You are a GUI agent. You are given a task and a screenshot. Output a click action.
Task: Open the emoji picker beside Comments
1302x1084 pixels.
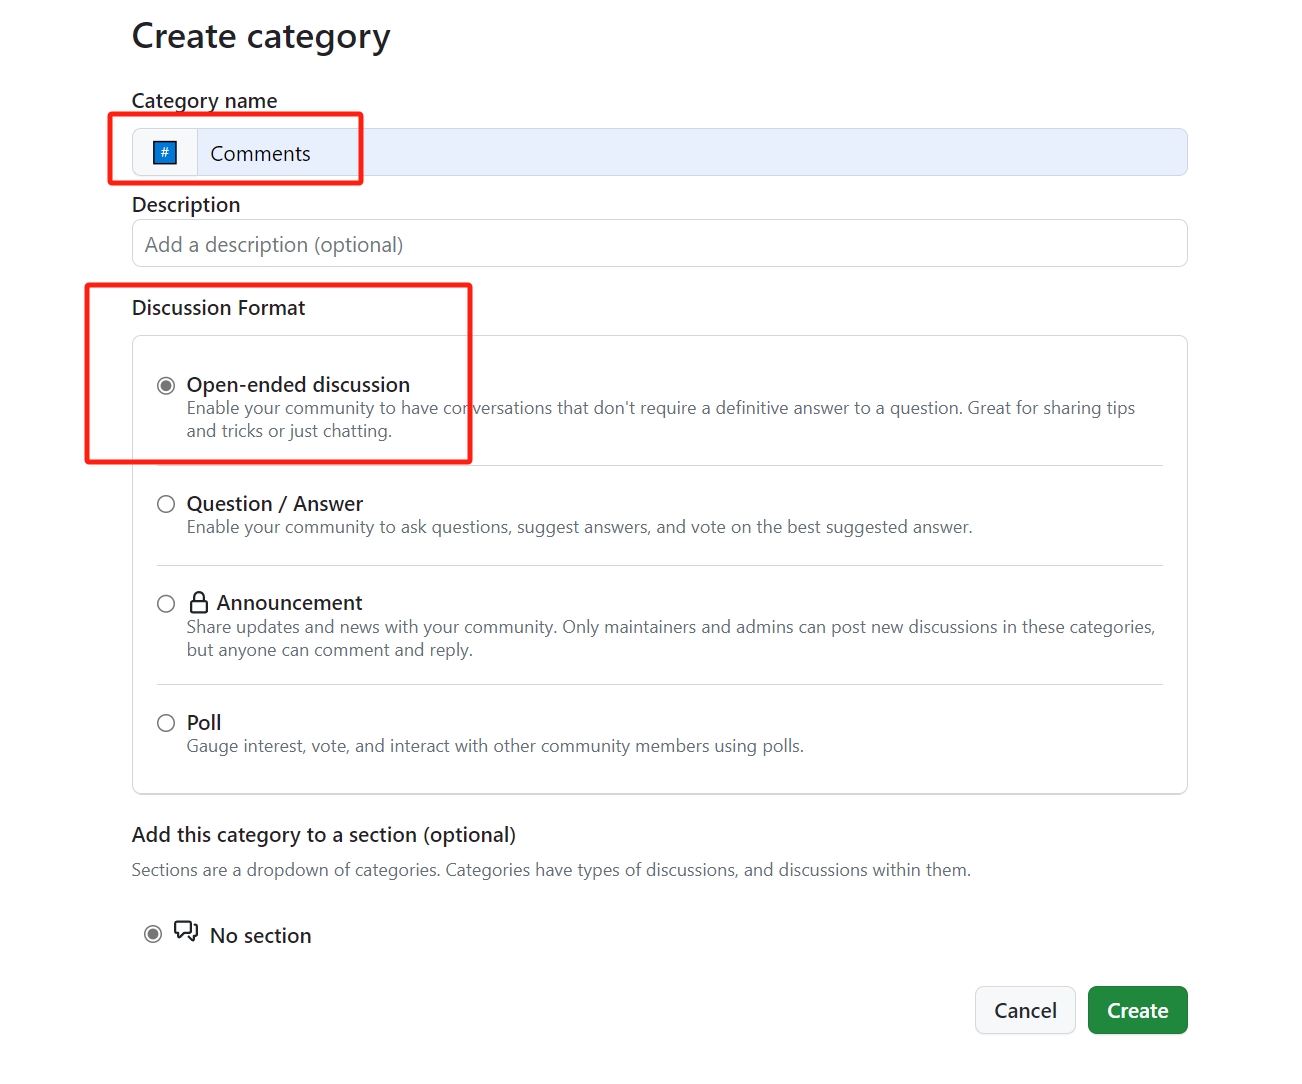(165, 153)
